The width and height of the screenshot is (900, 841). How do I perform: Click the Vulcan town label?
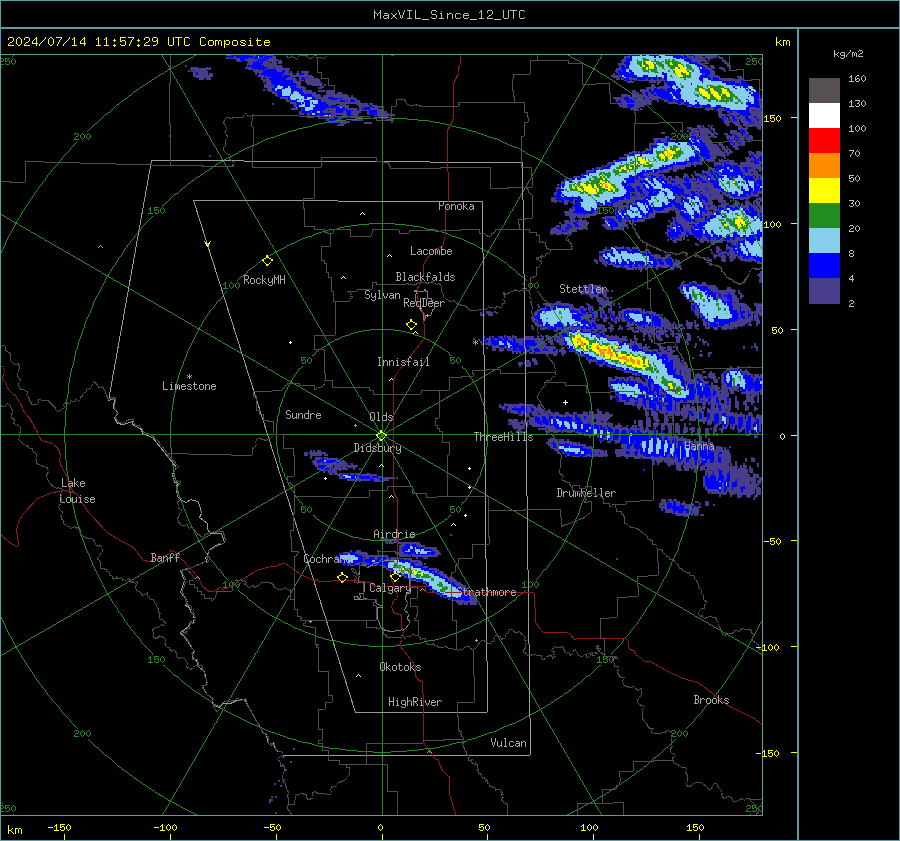508,743
